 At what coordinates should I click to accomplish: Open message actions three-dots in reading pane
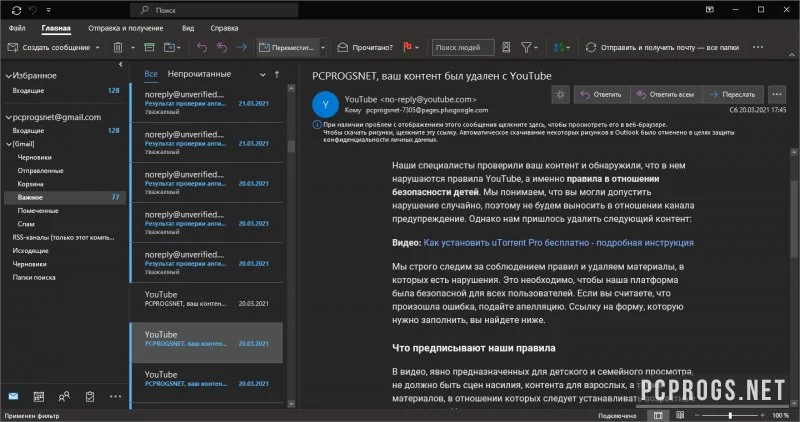[777, 94]
